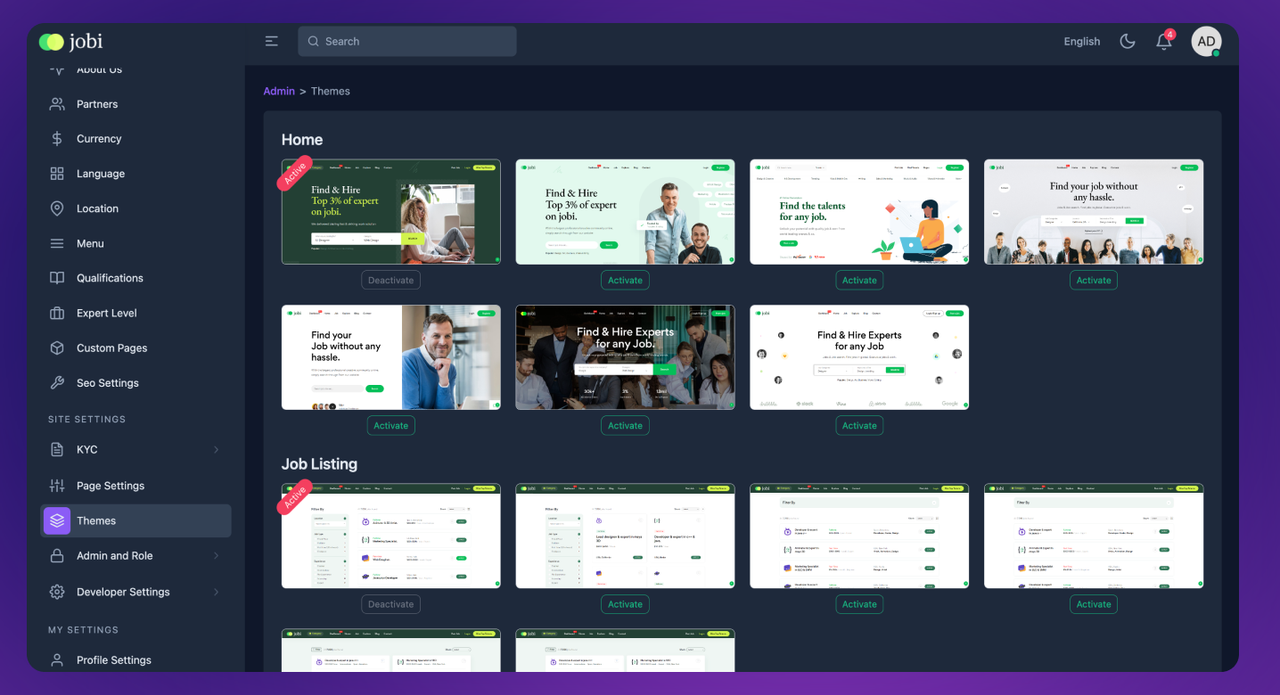The height and width of the screenshot is (695, 1280).
Task: Activate the 'Find your Job without any hassle' man theme
Action: pos(391,425)
